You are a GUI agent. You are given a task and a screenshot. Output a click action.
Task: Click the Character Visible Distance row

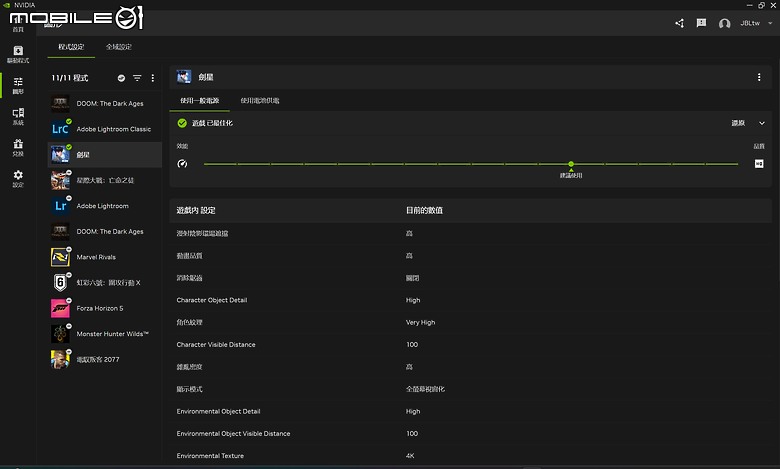[470, 345]
